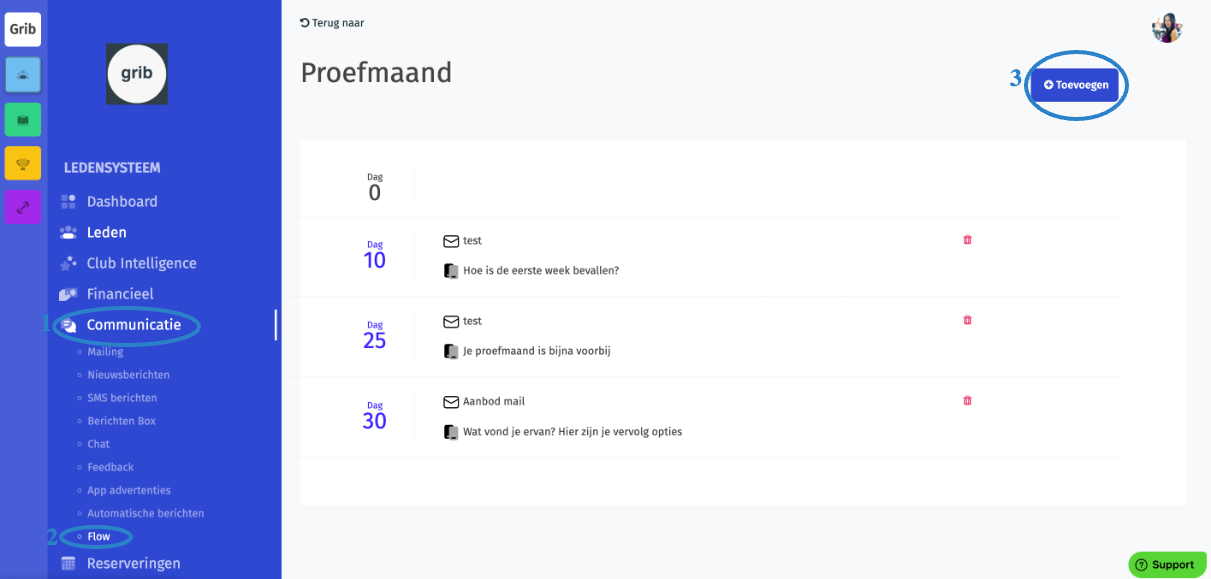Delete the Dag 25 flow step

click(x=967, y=320)
